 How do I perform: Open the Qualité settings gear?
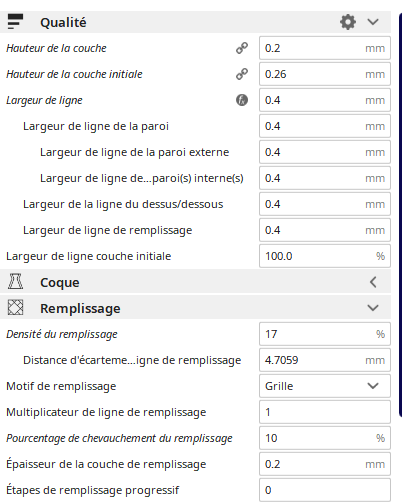click(348, 22)
